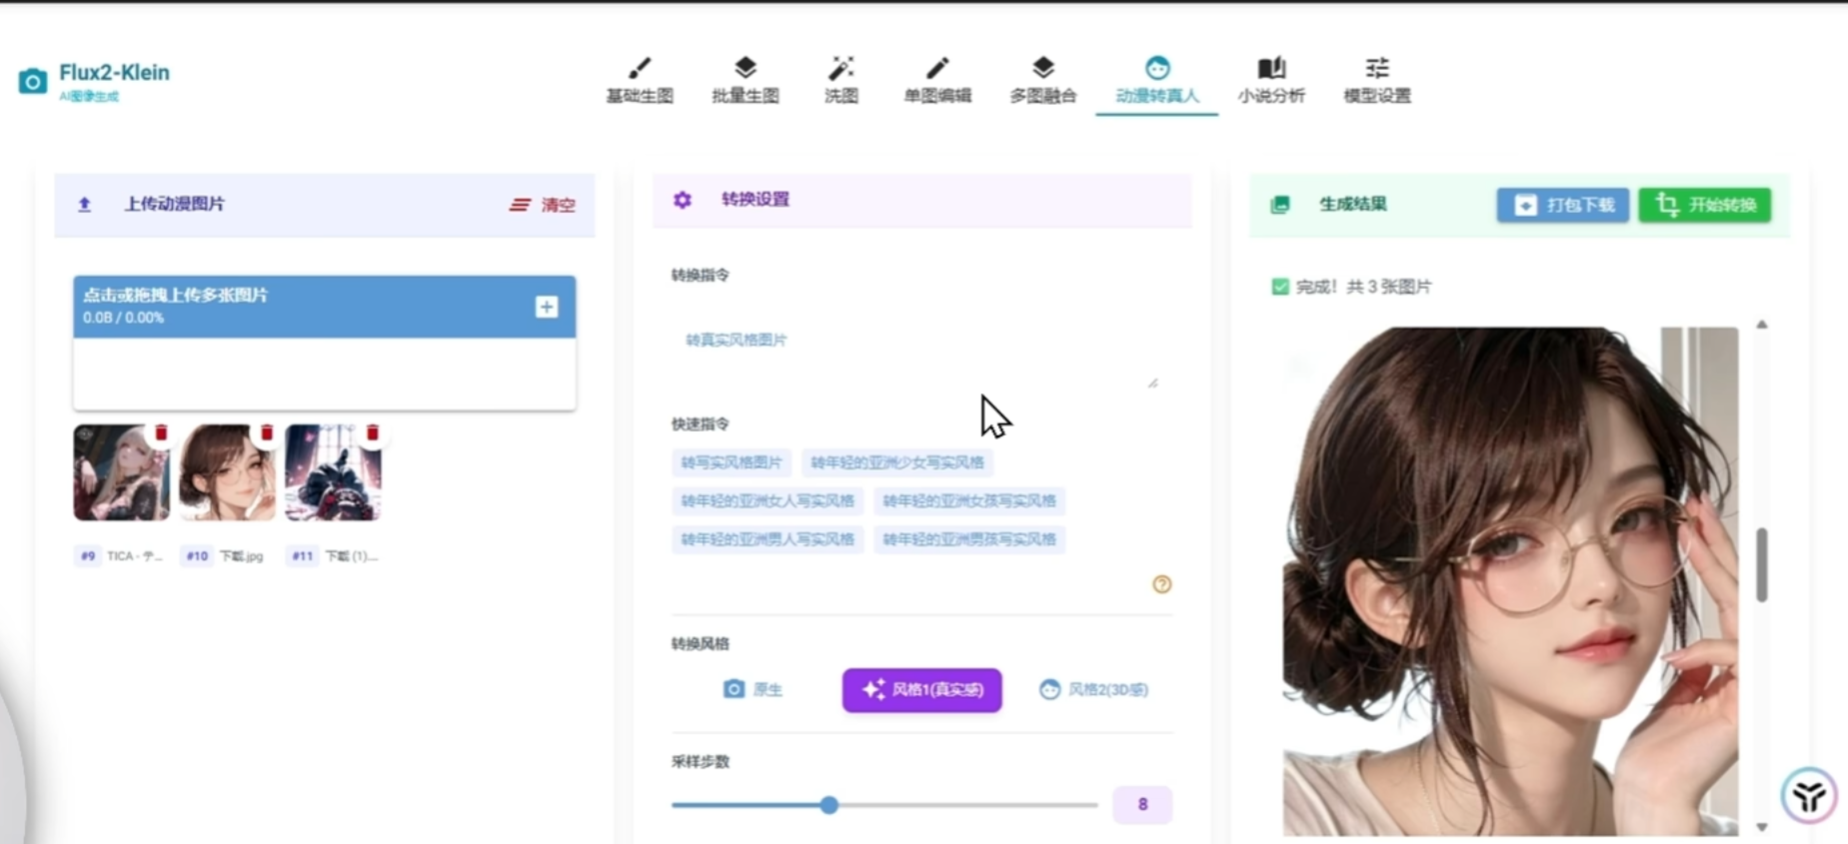The image size is (1848, 844).
Task: Click the plus icon in the upload bar
Action: point(546,307)
